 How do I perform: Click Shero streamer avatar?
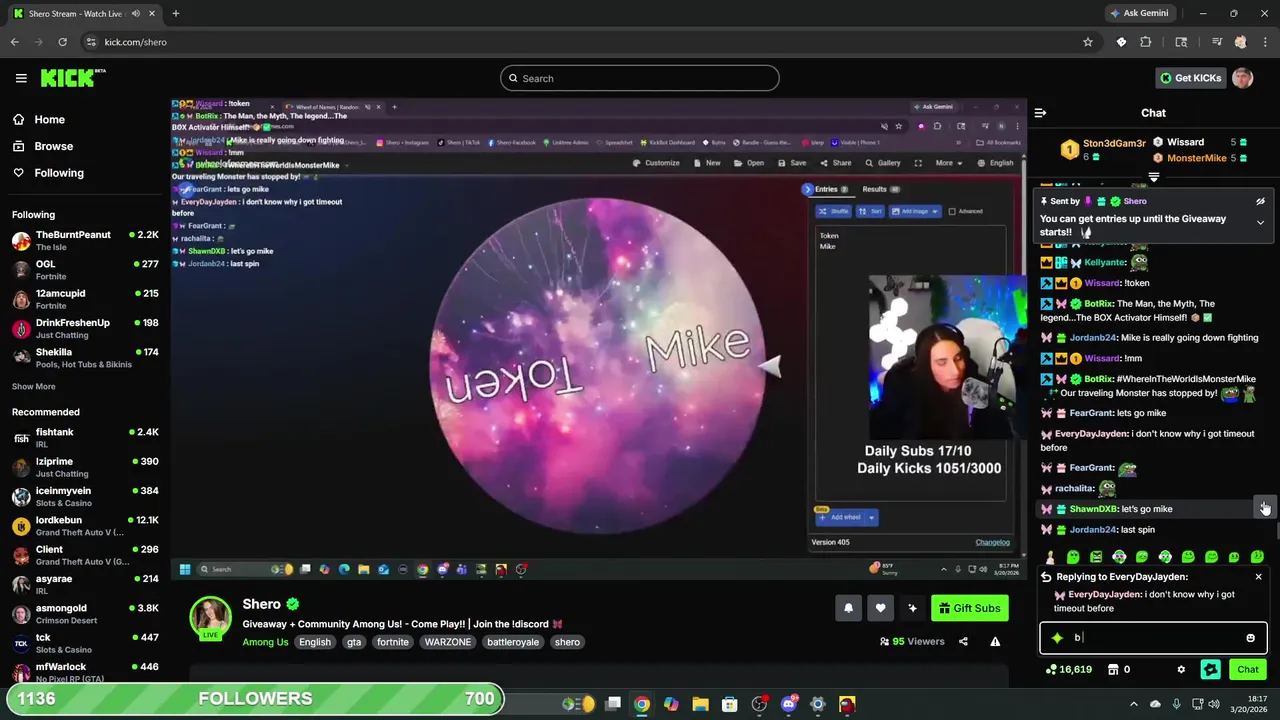coord(211,618)
